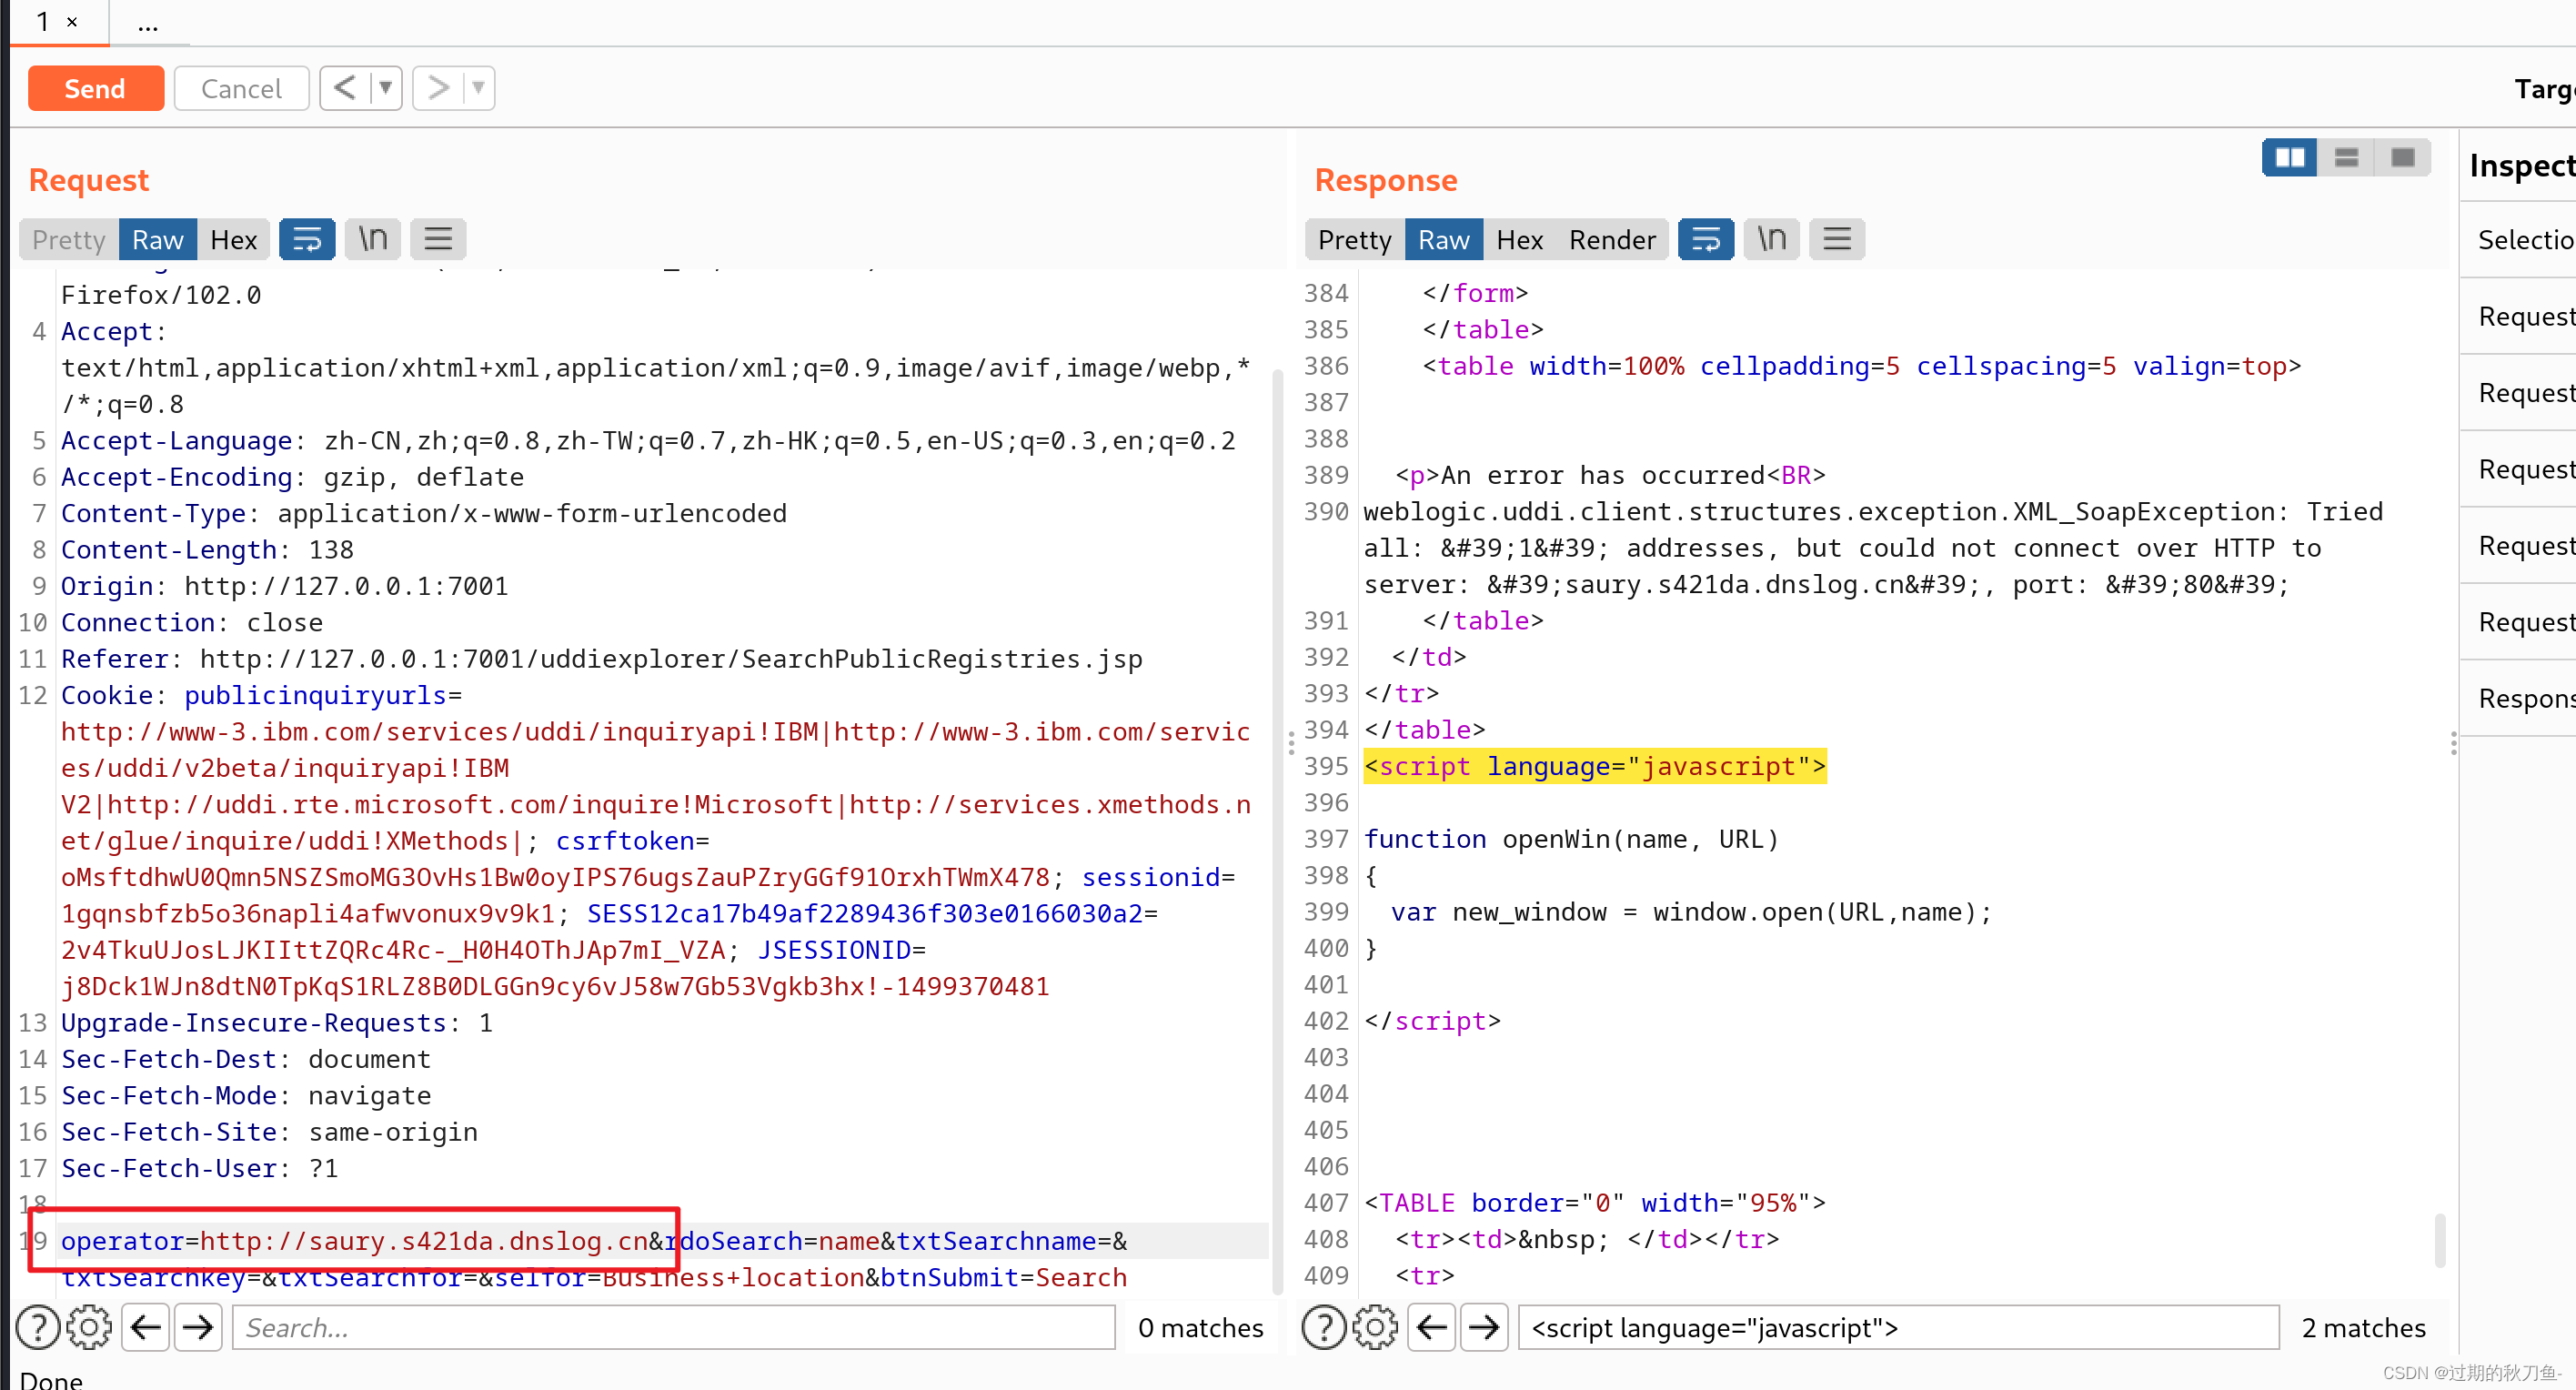Image resolution: width=2576 pixels, height=1390 pixels.
Task: Jump to previous match in Response search
Action: pos(1432,1327)
